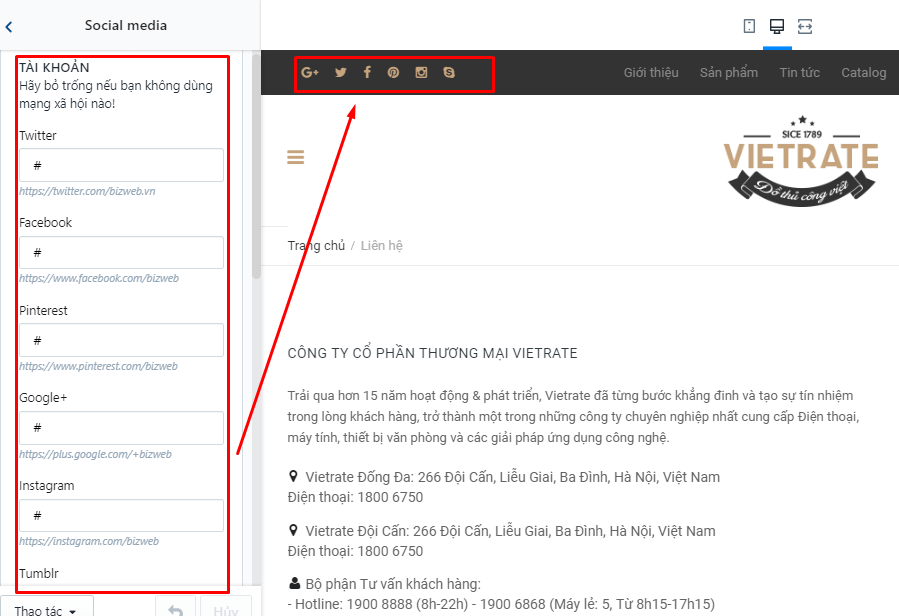Click the undo arrow button

[x=175, y=608]
